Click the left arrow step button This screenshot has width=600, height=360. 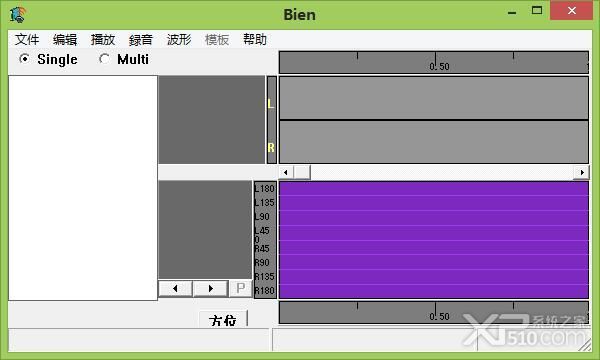click(175, 288)
